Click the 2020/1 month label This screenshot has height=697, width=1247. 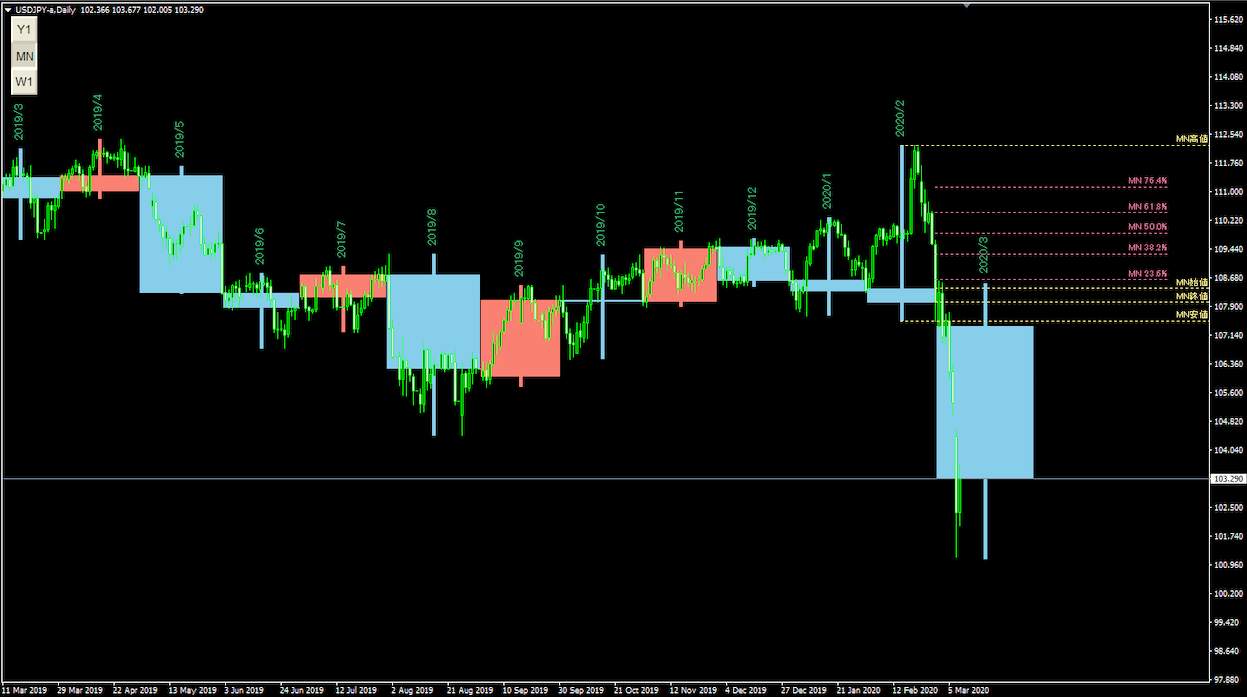pos(826,189)
